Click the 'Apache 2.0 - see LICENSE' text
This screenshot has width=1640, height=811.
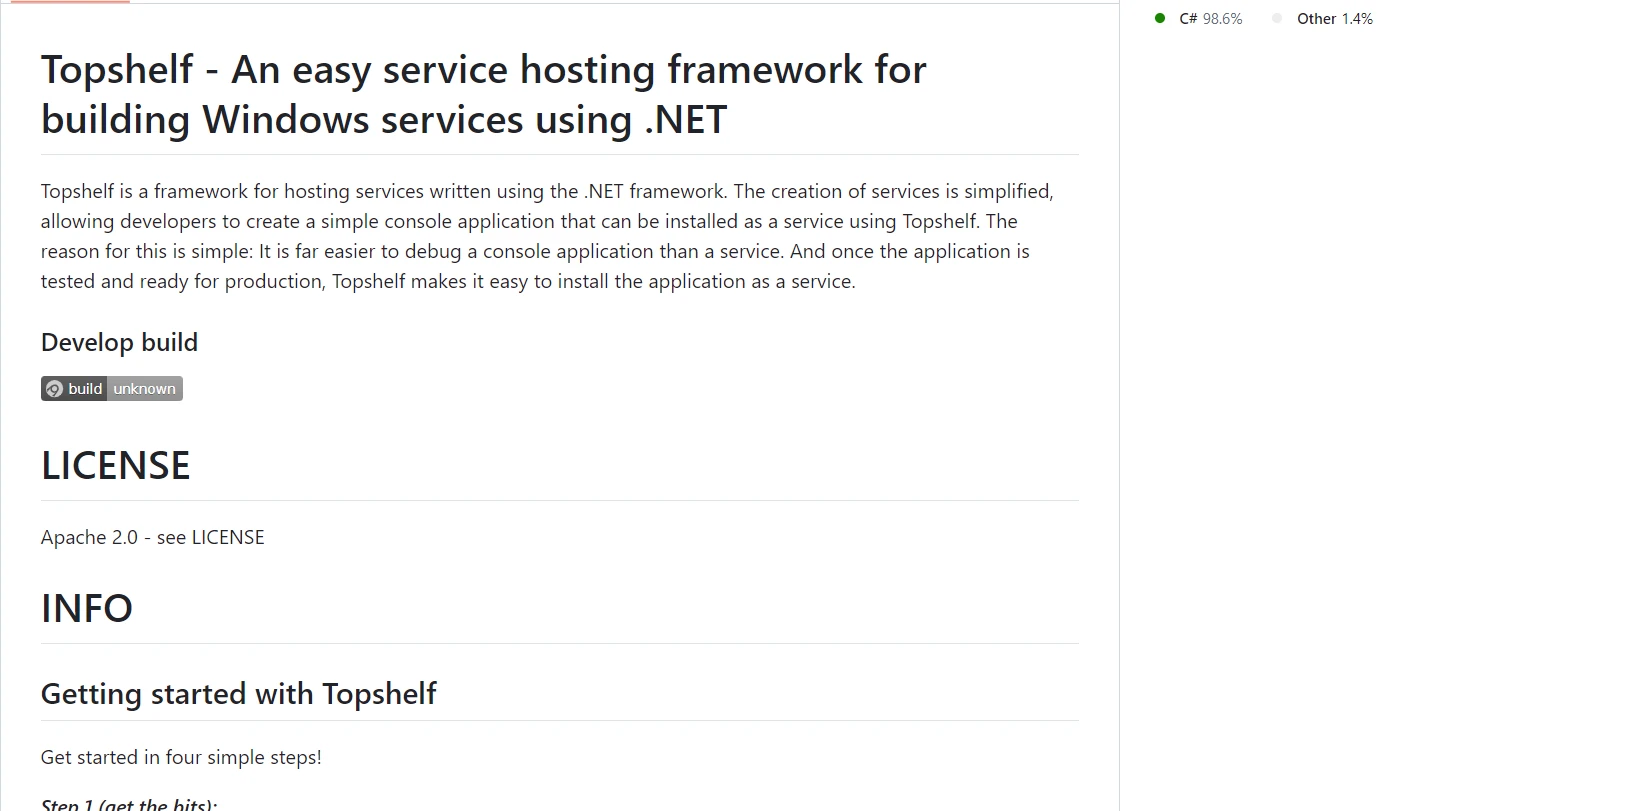[153, 537]
